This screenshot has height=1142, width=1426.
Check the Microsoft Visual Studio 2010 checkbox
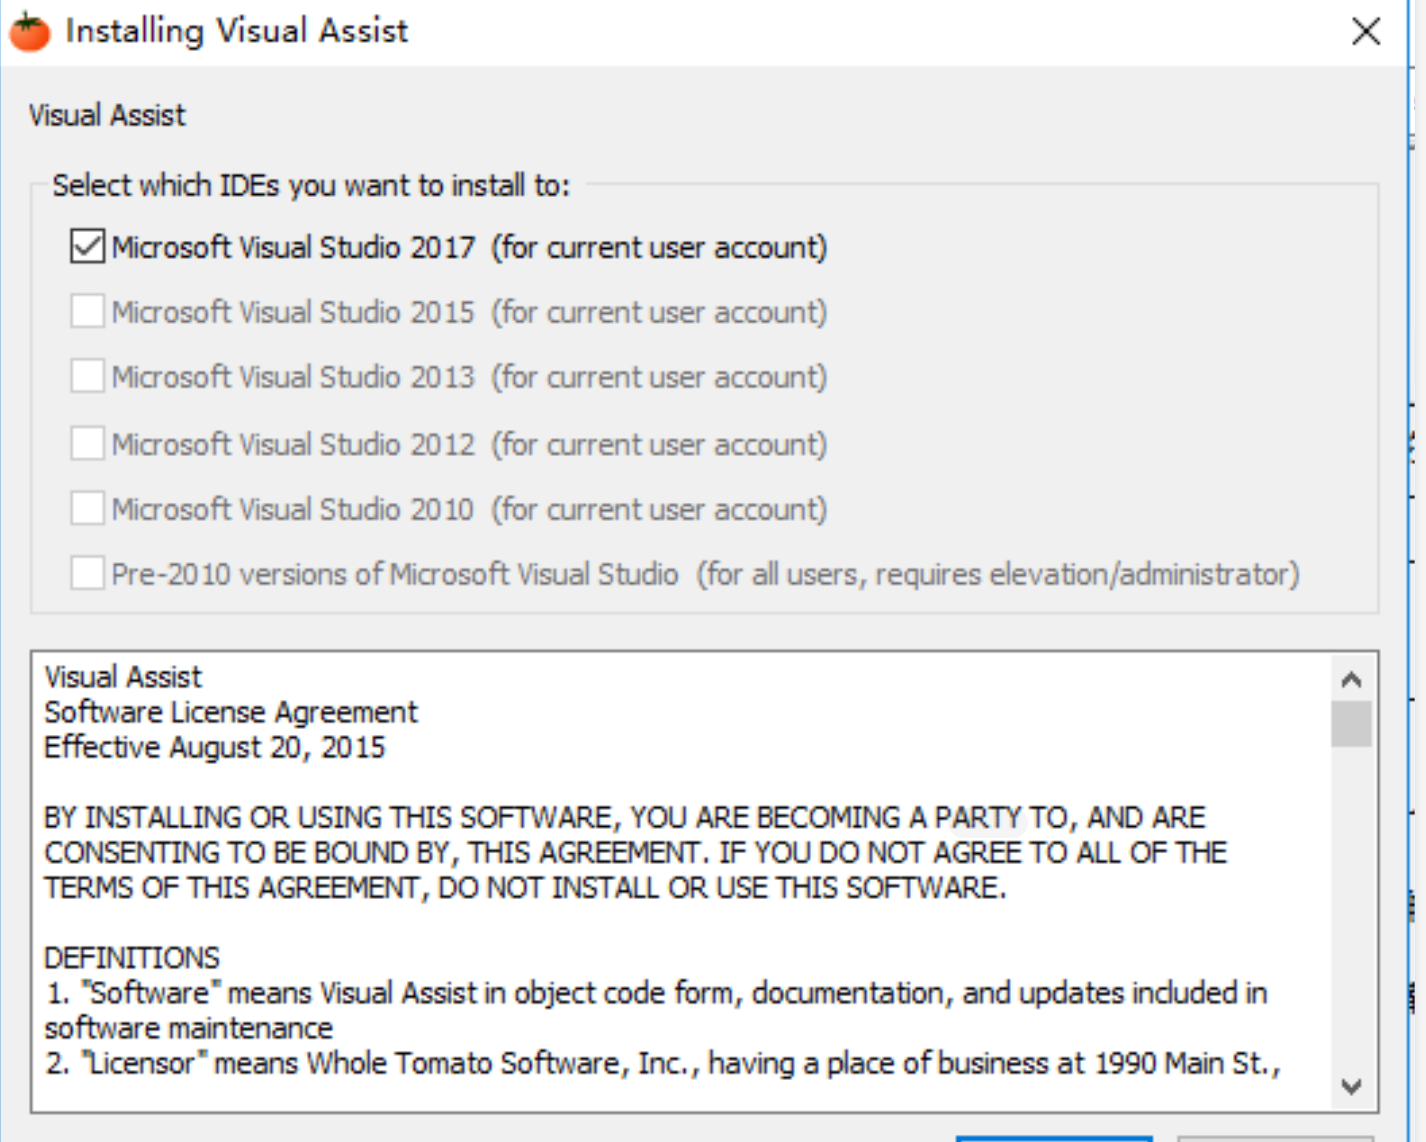pyautogui.click(x=88, y=508)
